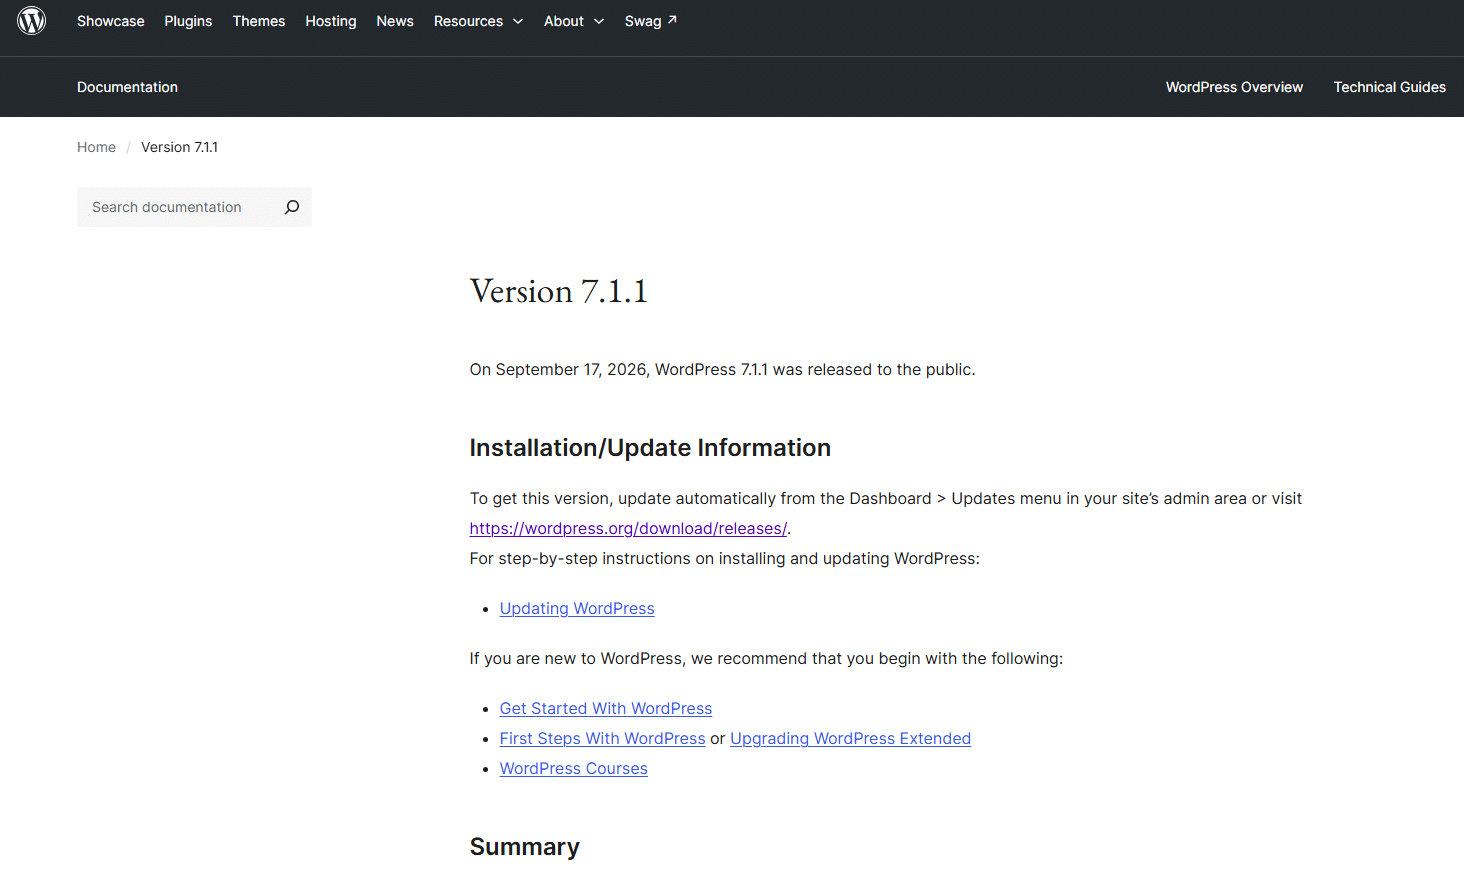
Task: Click the Version 7.1.1 breadcrumb text
Action: coord(179,147)
